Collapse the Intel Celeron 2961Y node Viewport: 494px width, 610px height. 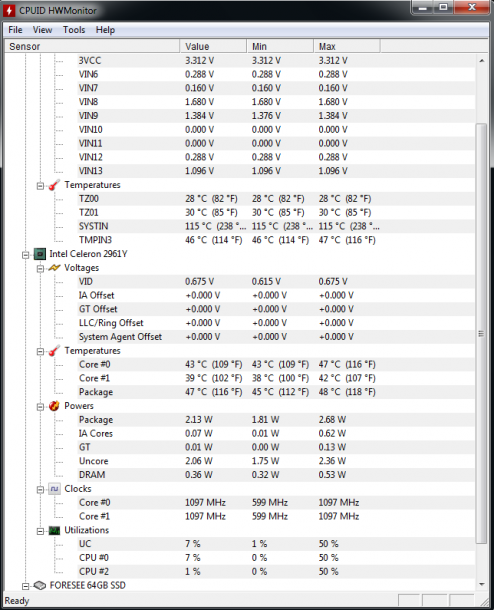tap(26, 255)
